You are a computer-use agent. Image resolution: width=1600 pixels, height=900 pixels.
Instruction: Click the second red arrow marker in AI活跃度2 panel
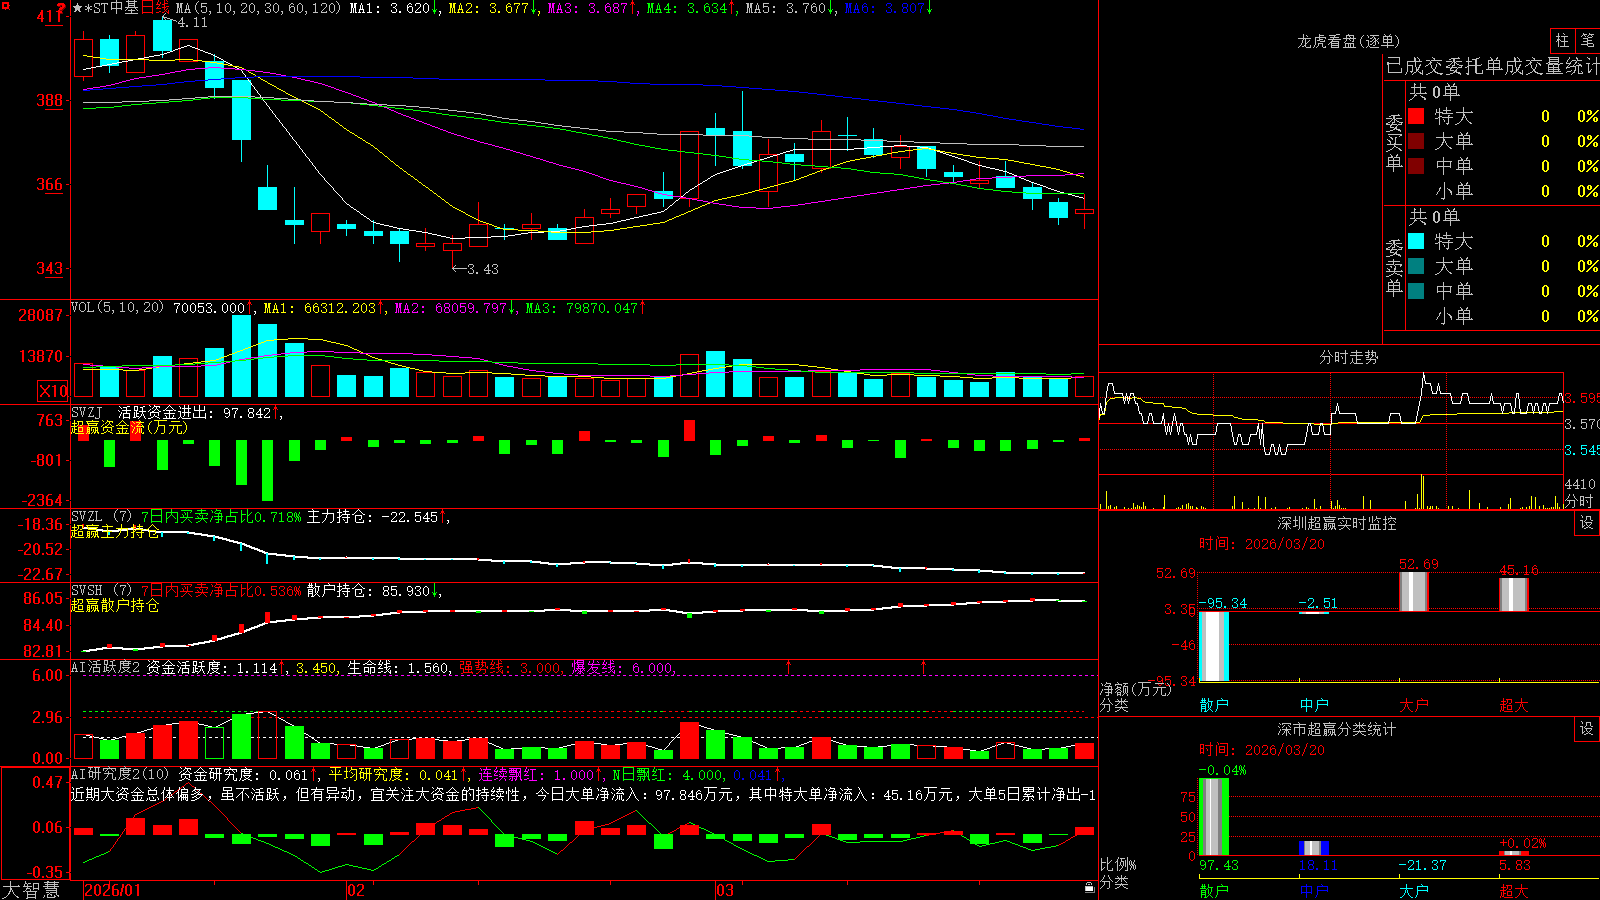(x=923, y=666)
